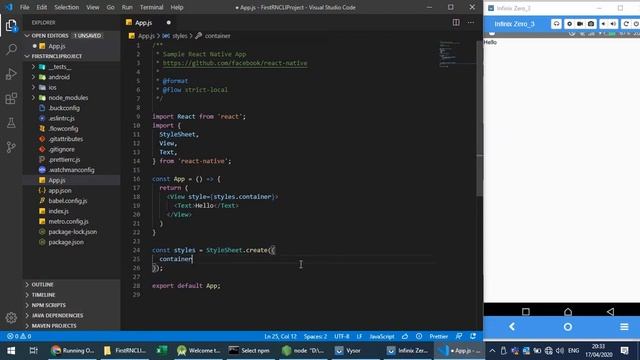640x360 pixels.
Task: Open editor More Actions ellipsis
Action: pyautogui.click(x=471, y=22)
